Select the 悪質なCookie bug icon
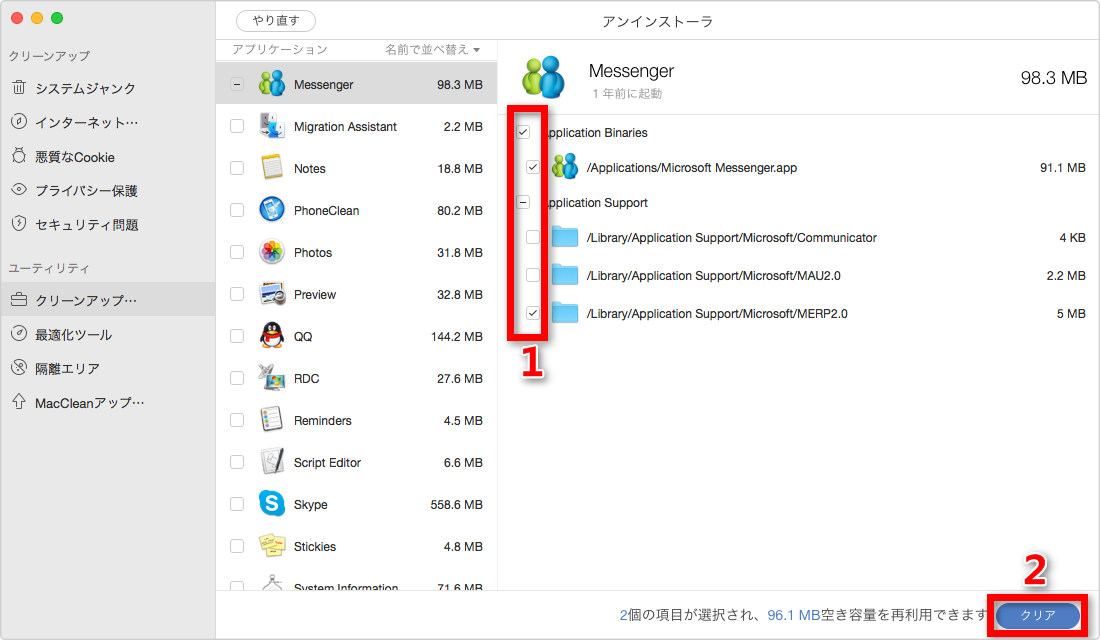This screenshot has height=640, width=1100. point(19,156)
